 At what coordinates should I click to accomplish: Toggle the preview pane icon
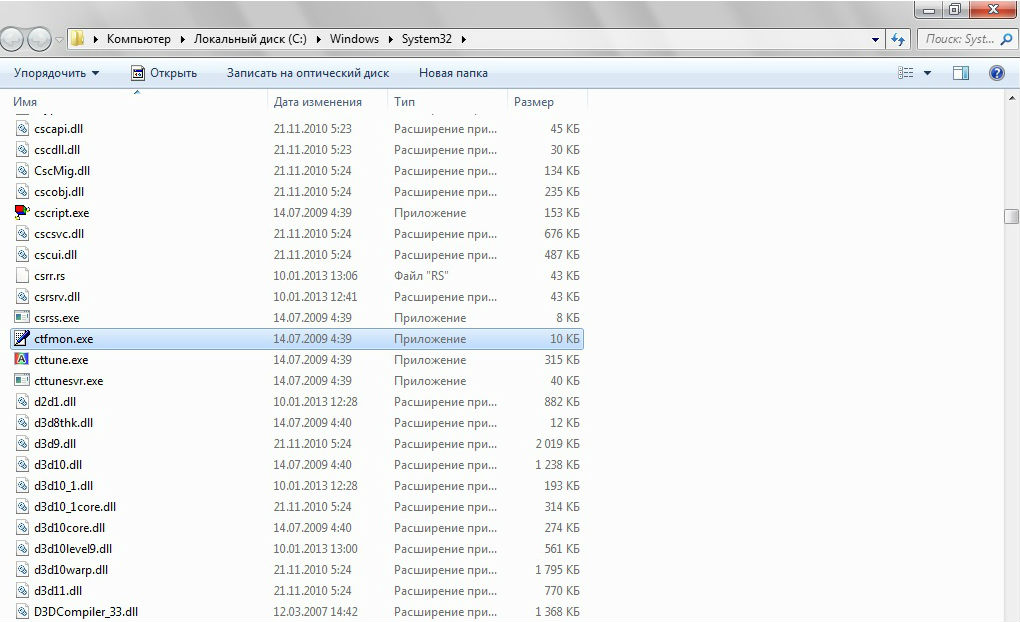[x=961, y=73]
